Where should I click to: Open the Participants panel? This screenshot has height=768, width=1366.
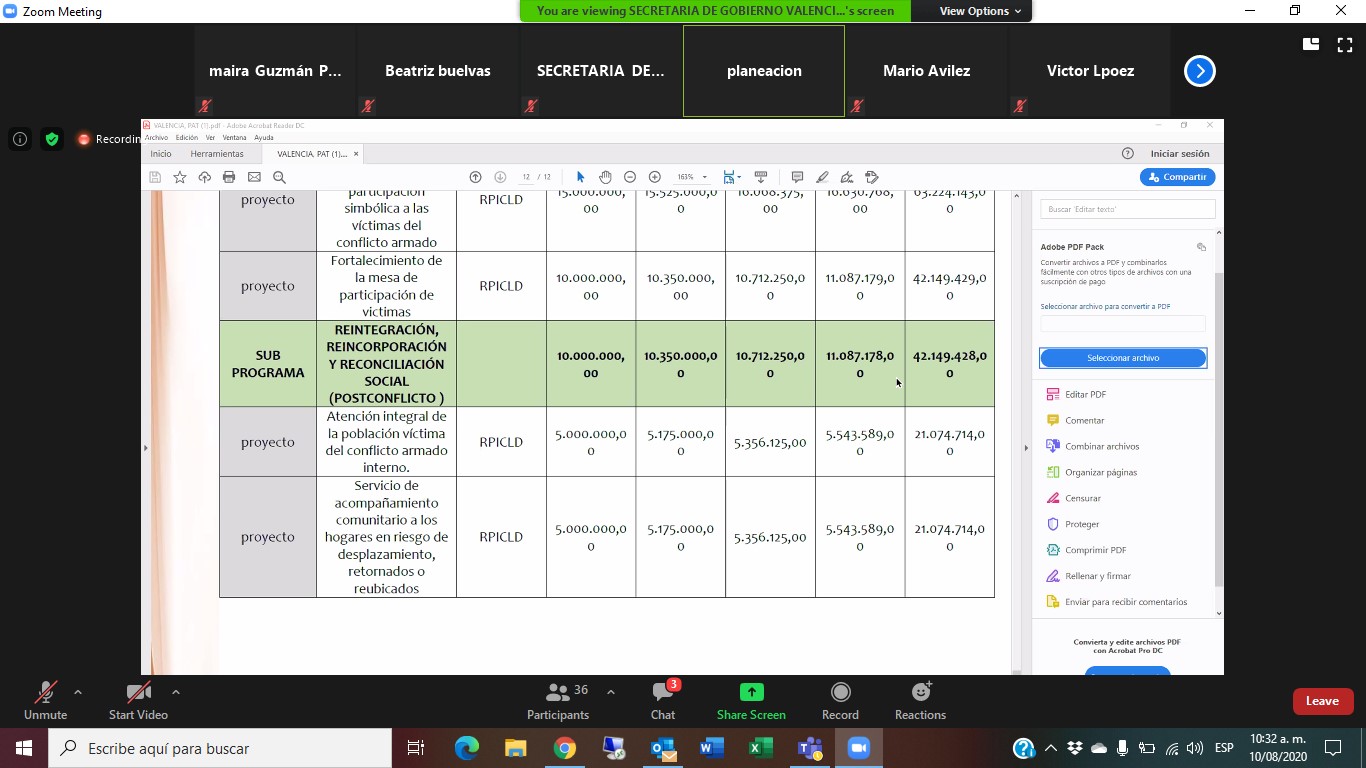(x=558, y=701)
